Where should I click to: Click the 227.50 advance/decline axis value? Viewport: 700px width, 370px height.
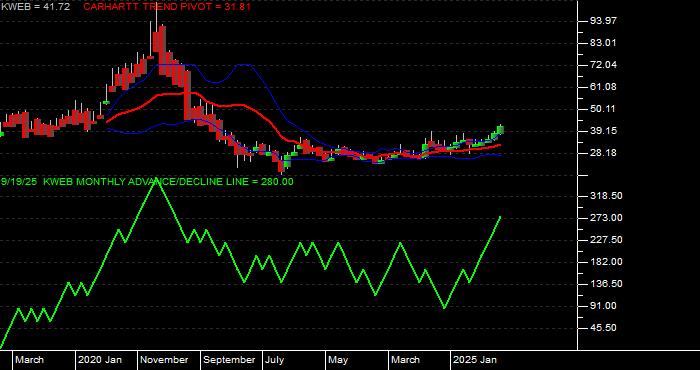pos(605,240)
